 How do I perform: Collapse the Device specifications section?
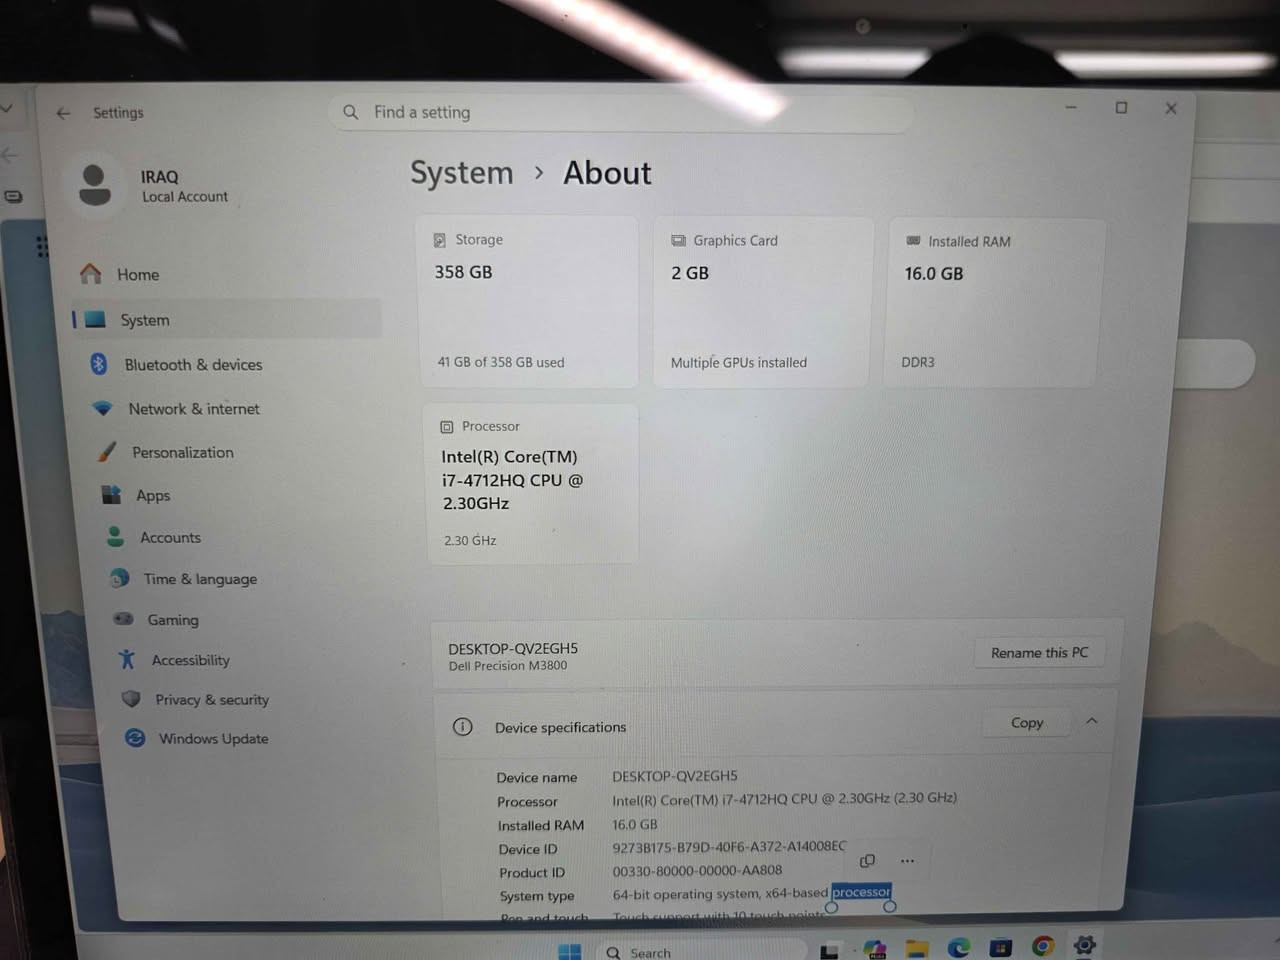point(1092,721)
